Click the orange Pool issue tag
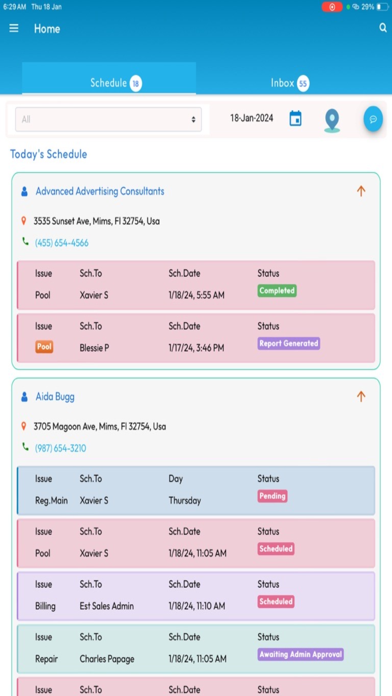Screen dimensions: 392x696 point(44,347)
